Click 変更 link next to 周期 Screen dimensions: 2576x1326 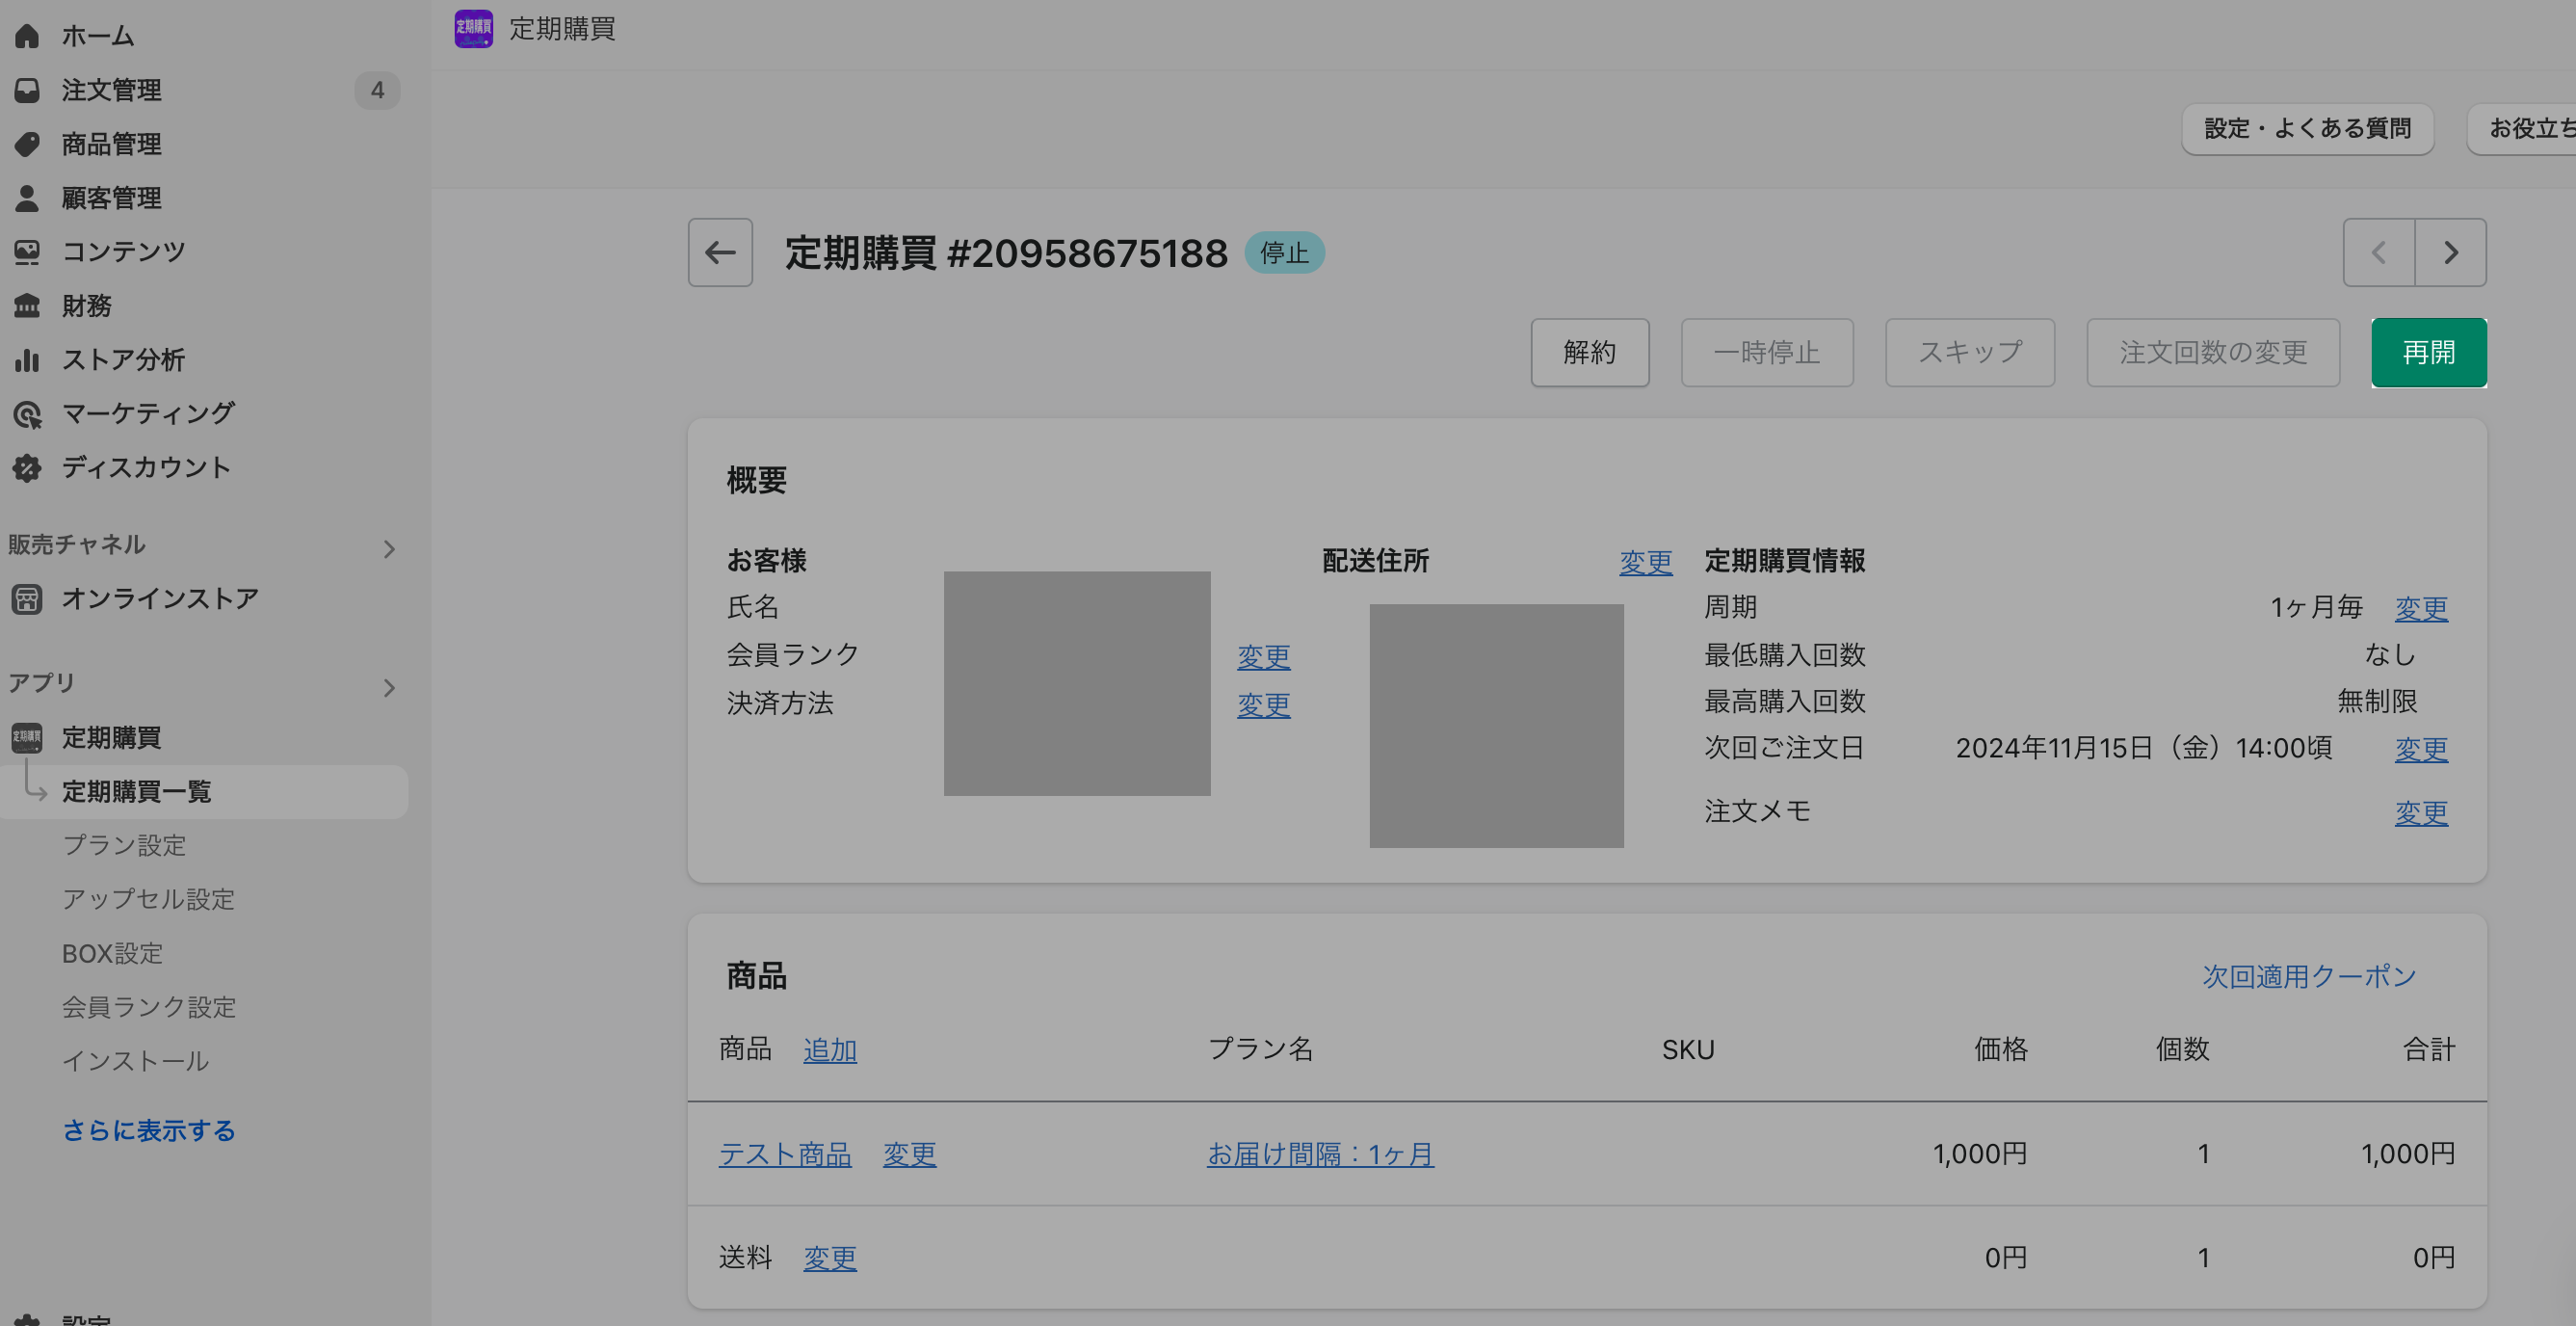2420,608
